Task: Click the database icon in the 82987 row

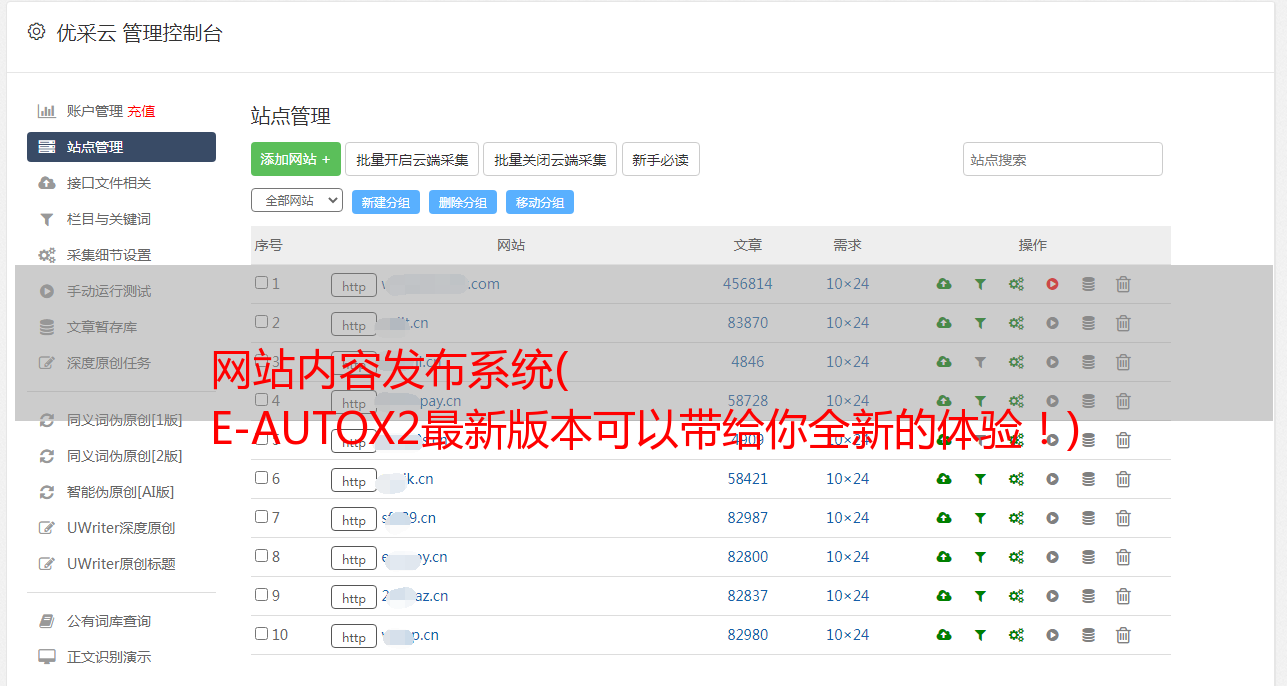Action: coord(1088,518)
